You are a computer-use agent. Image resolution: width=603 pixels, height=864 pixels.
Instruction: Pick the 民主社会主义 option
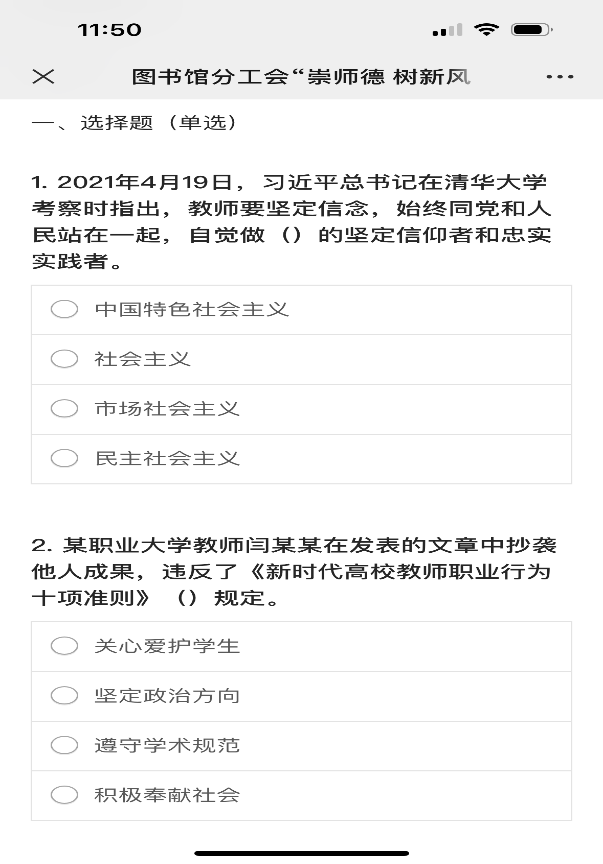pyautogui.click(x=64, y=459)
